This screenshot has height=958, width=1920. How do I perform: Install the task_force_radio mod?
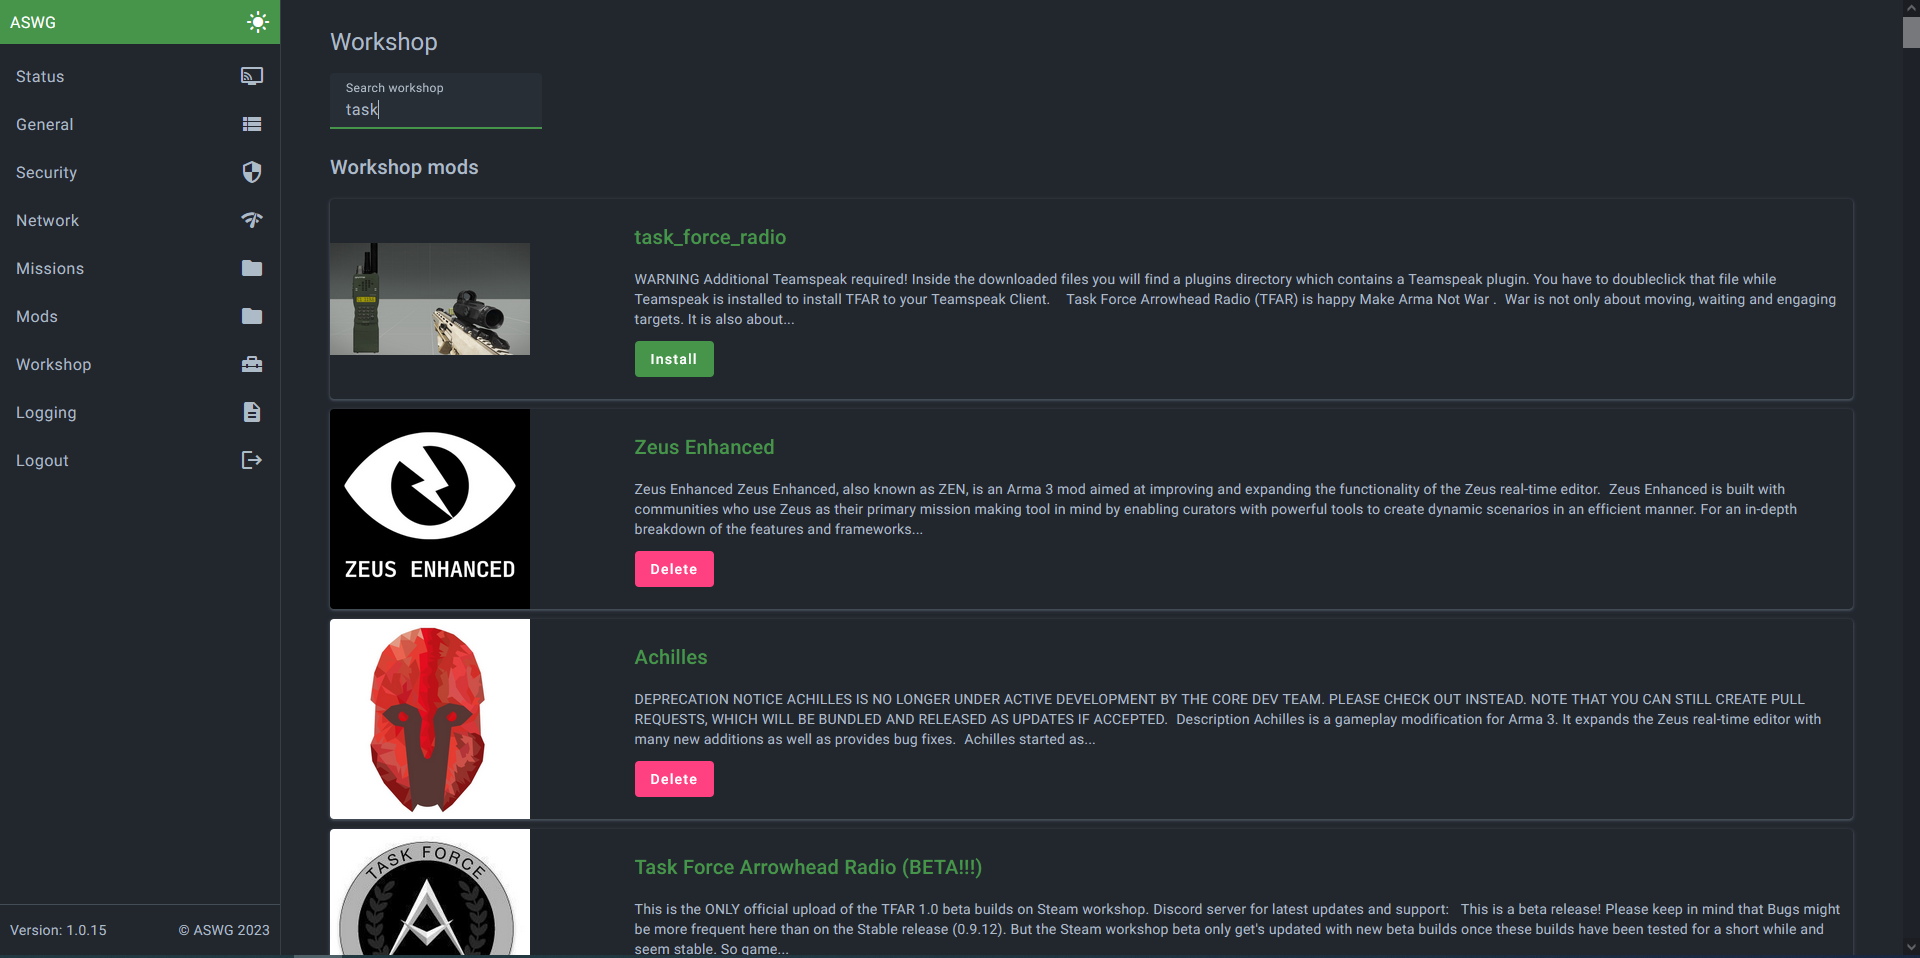pos(674,359)
